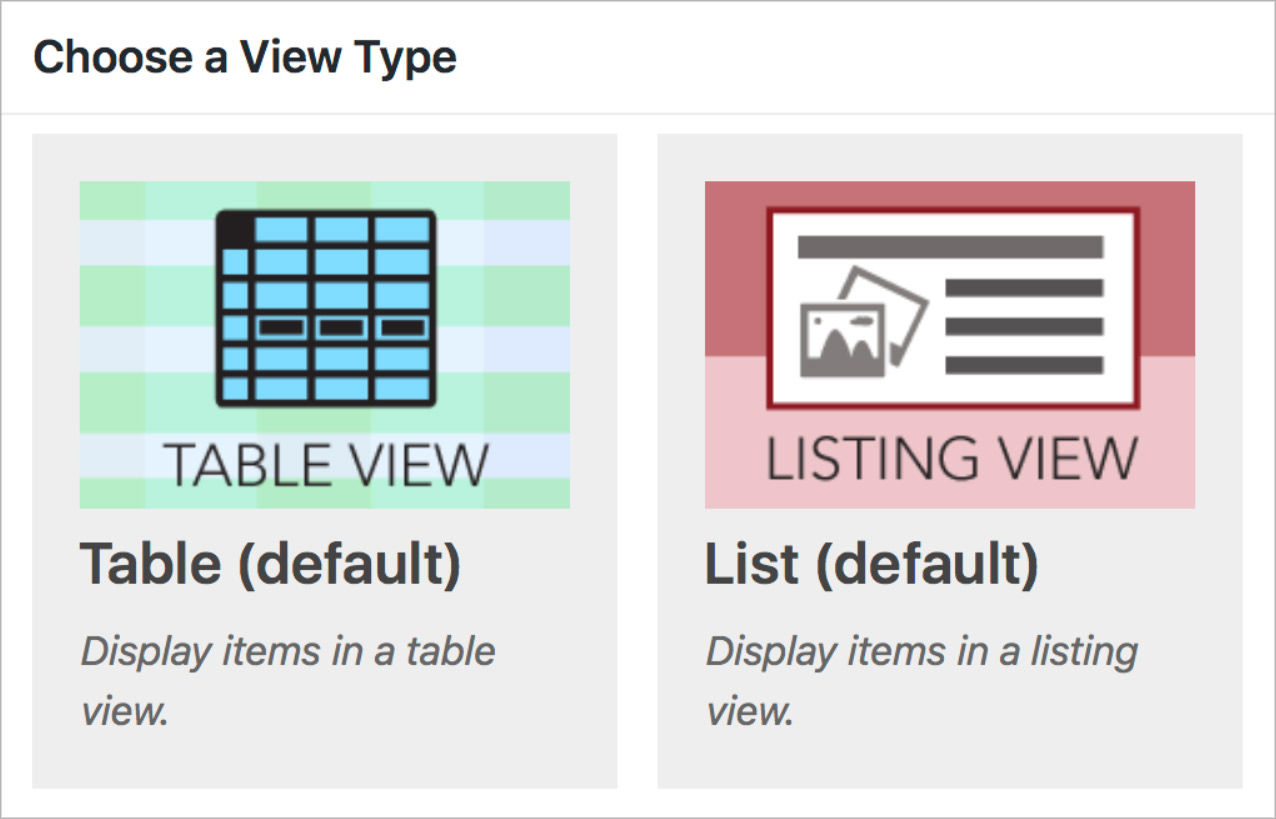1276x819 pixels.
Task: Select the "List (default)" view title
Action: point(871,564)
